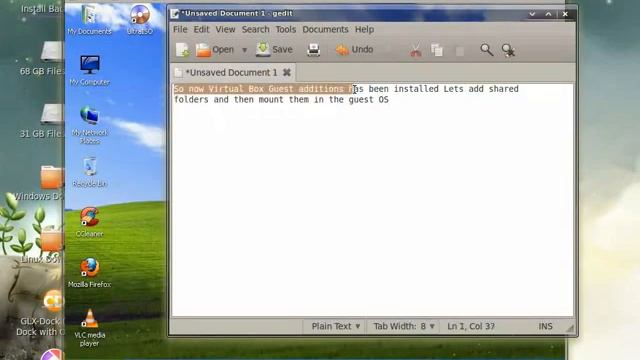The height and width of the screenshot is (360, 640).
Task: Open the Documents menu
Action: pos(325,29)
